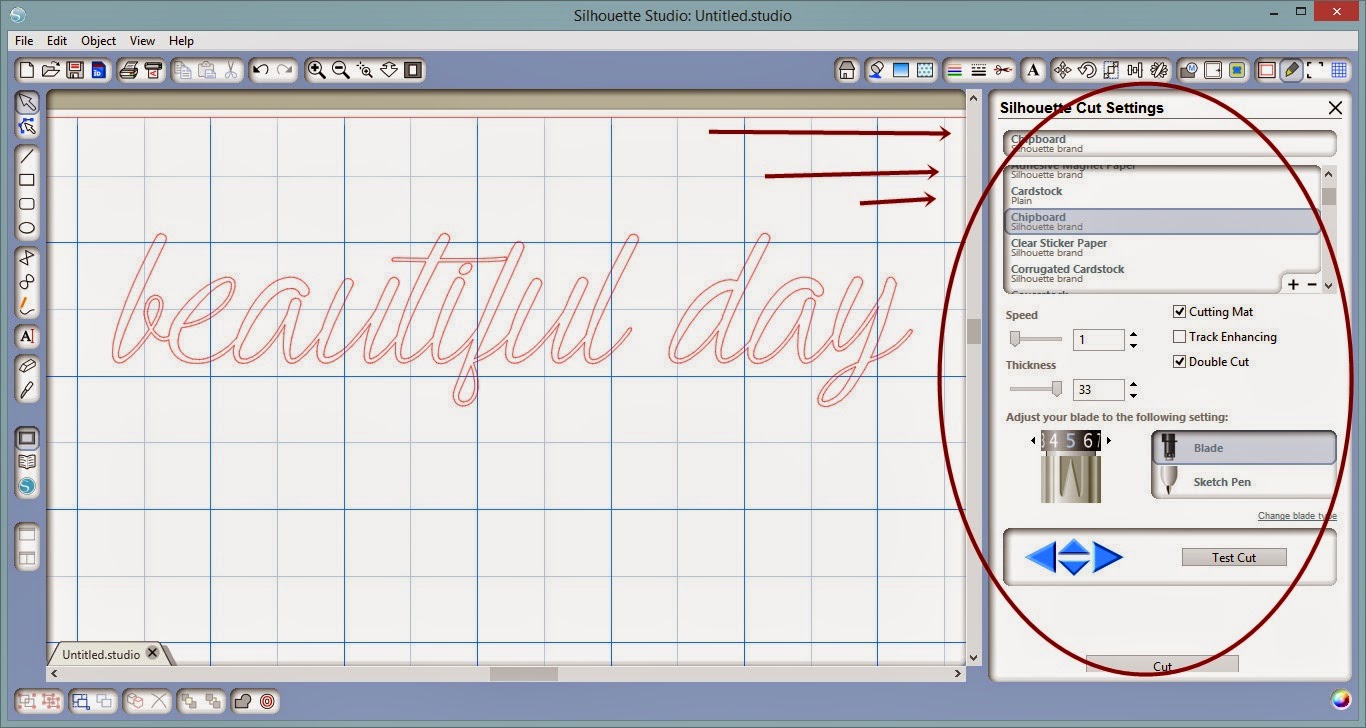
Task: Open the Help menu
Action: click(x=181, y=41)
